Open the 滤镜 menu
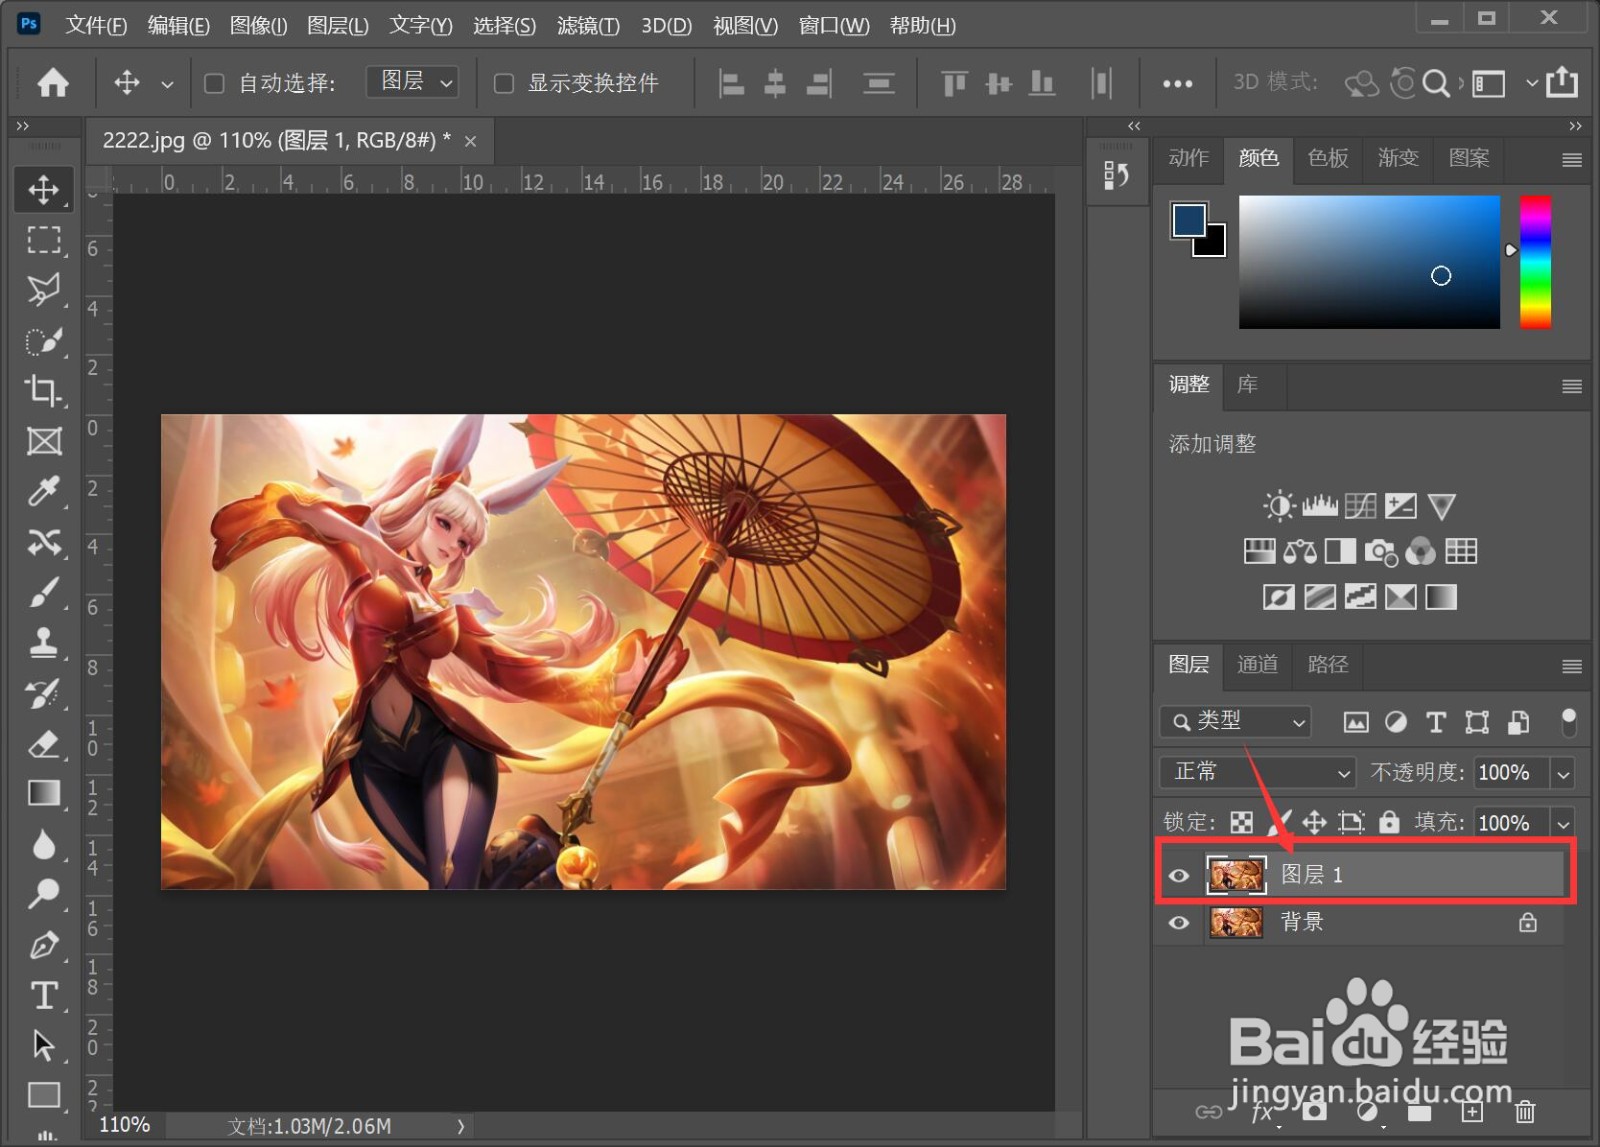Viewport: 1600px width, 1147px height. (x=588, y=25)
